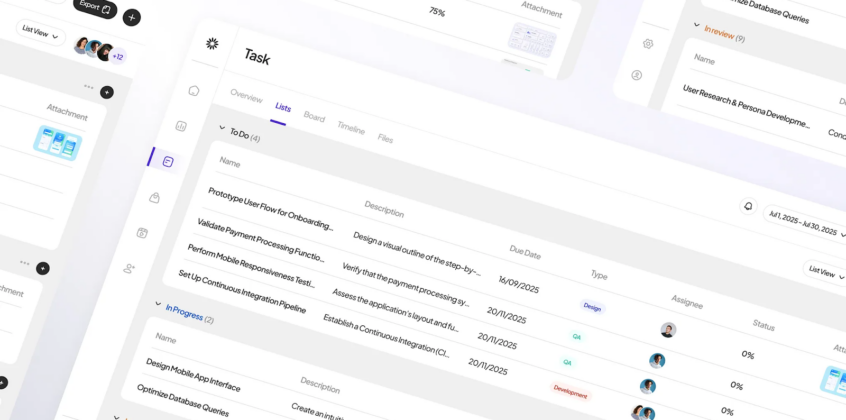Screen dimensions: 846x420
Task: Collapse the In Progress section
Action: [x=158, y=303]
